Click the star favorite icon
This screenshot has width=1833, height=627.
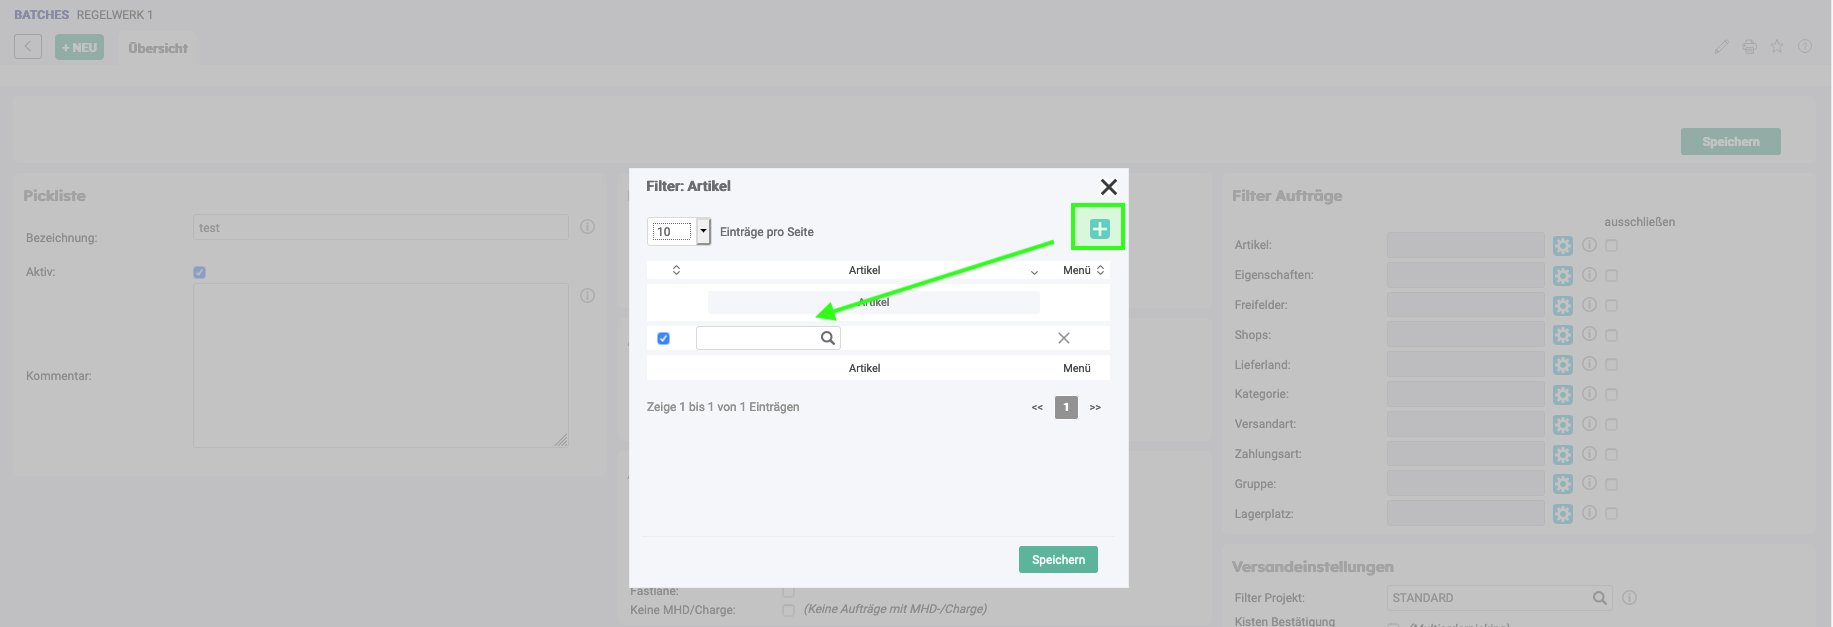[x=1777, y=47]
